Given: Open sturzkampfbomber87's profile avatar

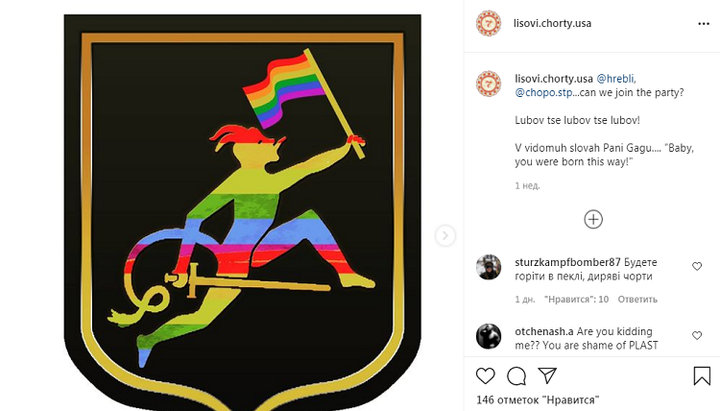Looking at the screenshot, I should tap(489, 267).
